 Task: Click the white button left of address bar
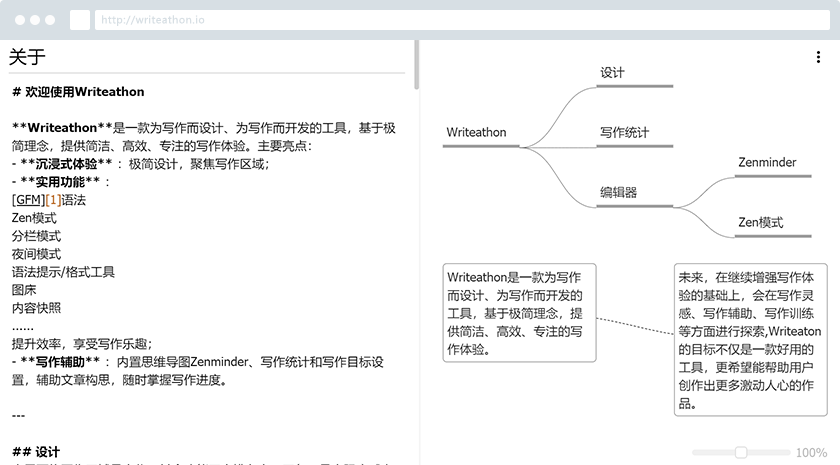click(x=80, y=20)
